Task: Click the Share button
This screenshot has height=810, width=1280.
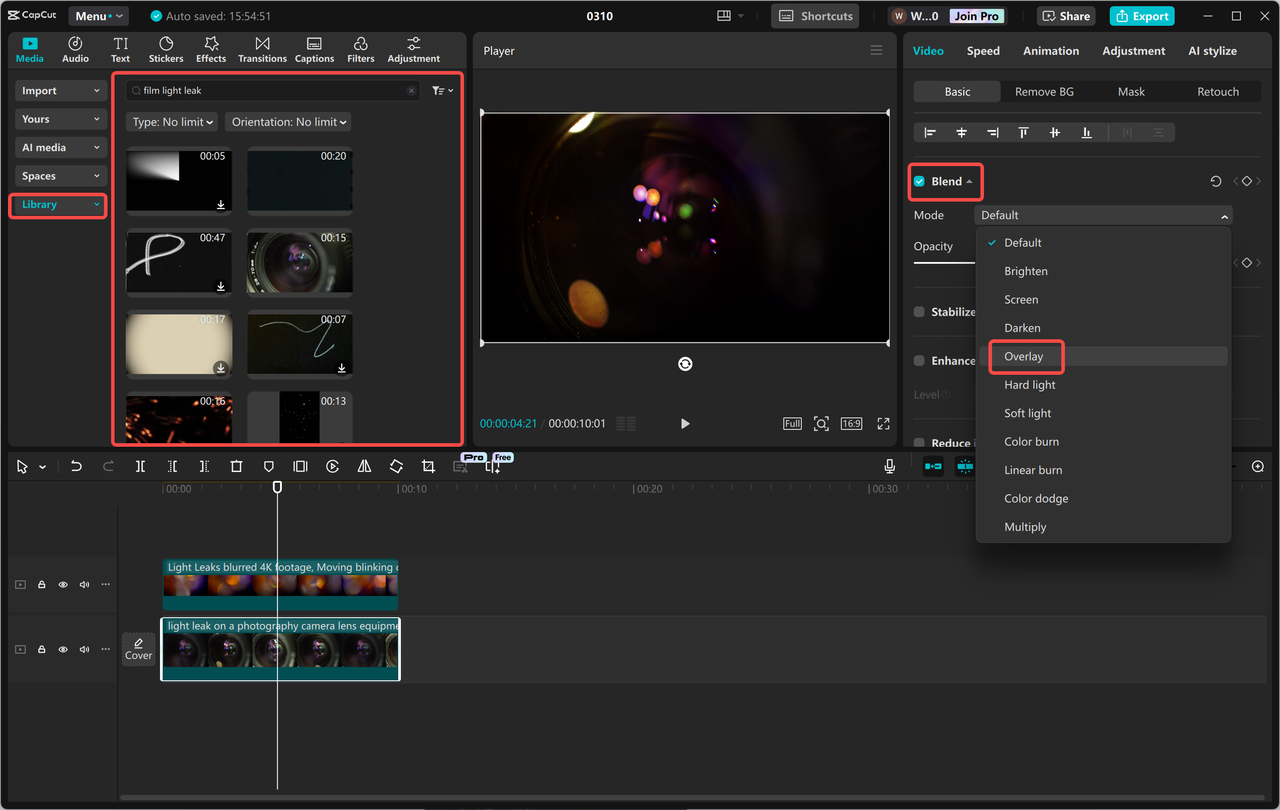Action: click(1065, 16)
